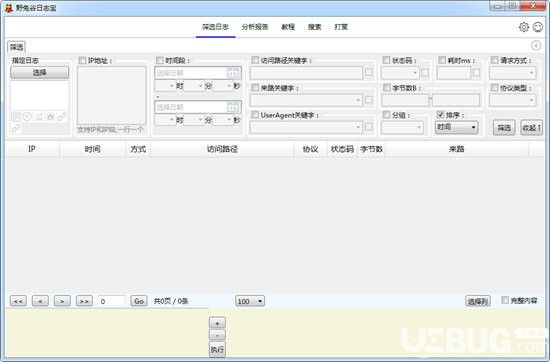Click the smiley face icon at top right
Viewport: 550px width, 362px height.
point(538,27)
